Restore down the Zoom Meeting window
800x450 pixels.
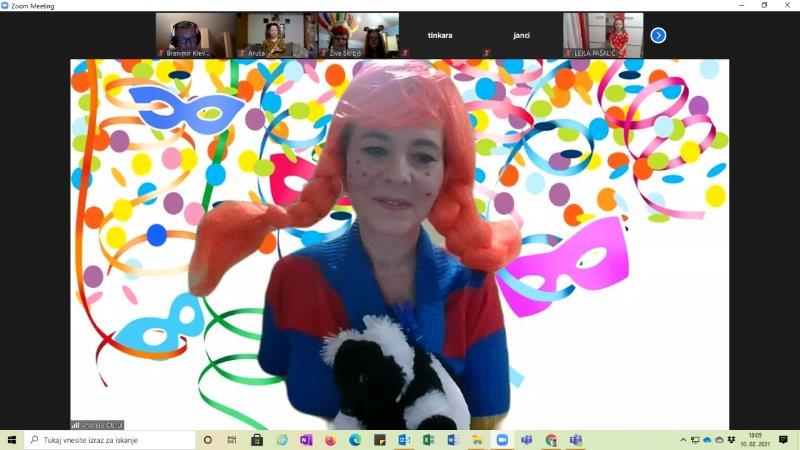pyautogui.click(x=764, y=5)
